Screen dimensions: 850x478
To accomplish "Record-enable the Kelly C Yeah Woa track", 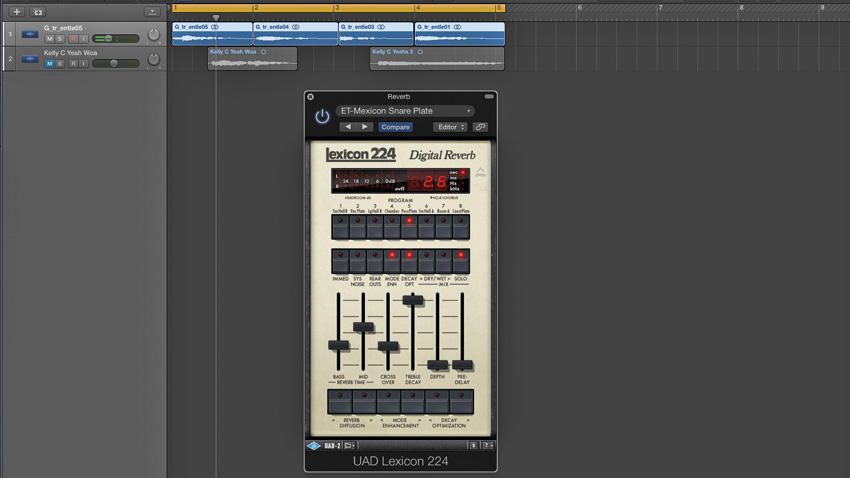I will coord(73,63).
